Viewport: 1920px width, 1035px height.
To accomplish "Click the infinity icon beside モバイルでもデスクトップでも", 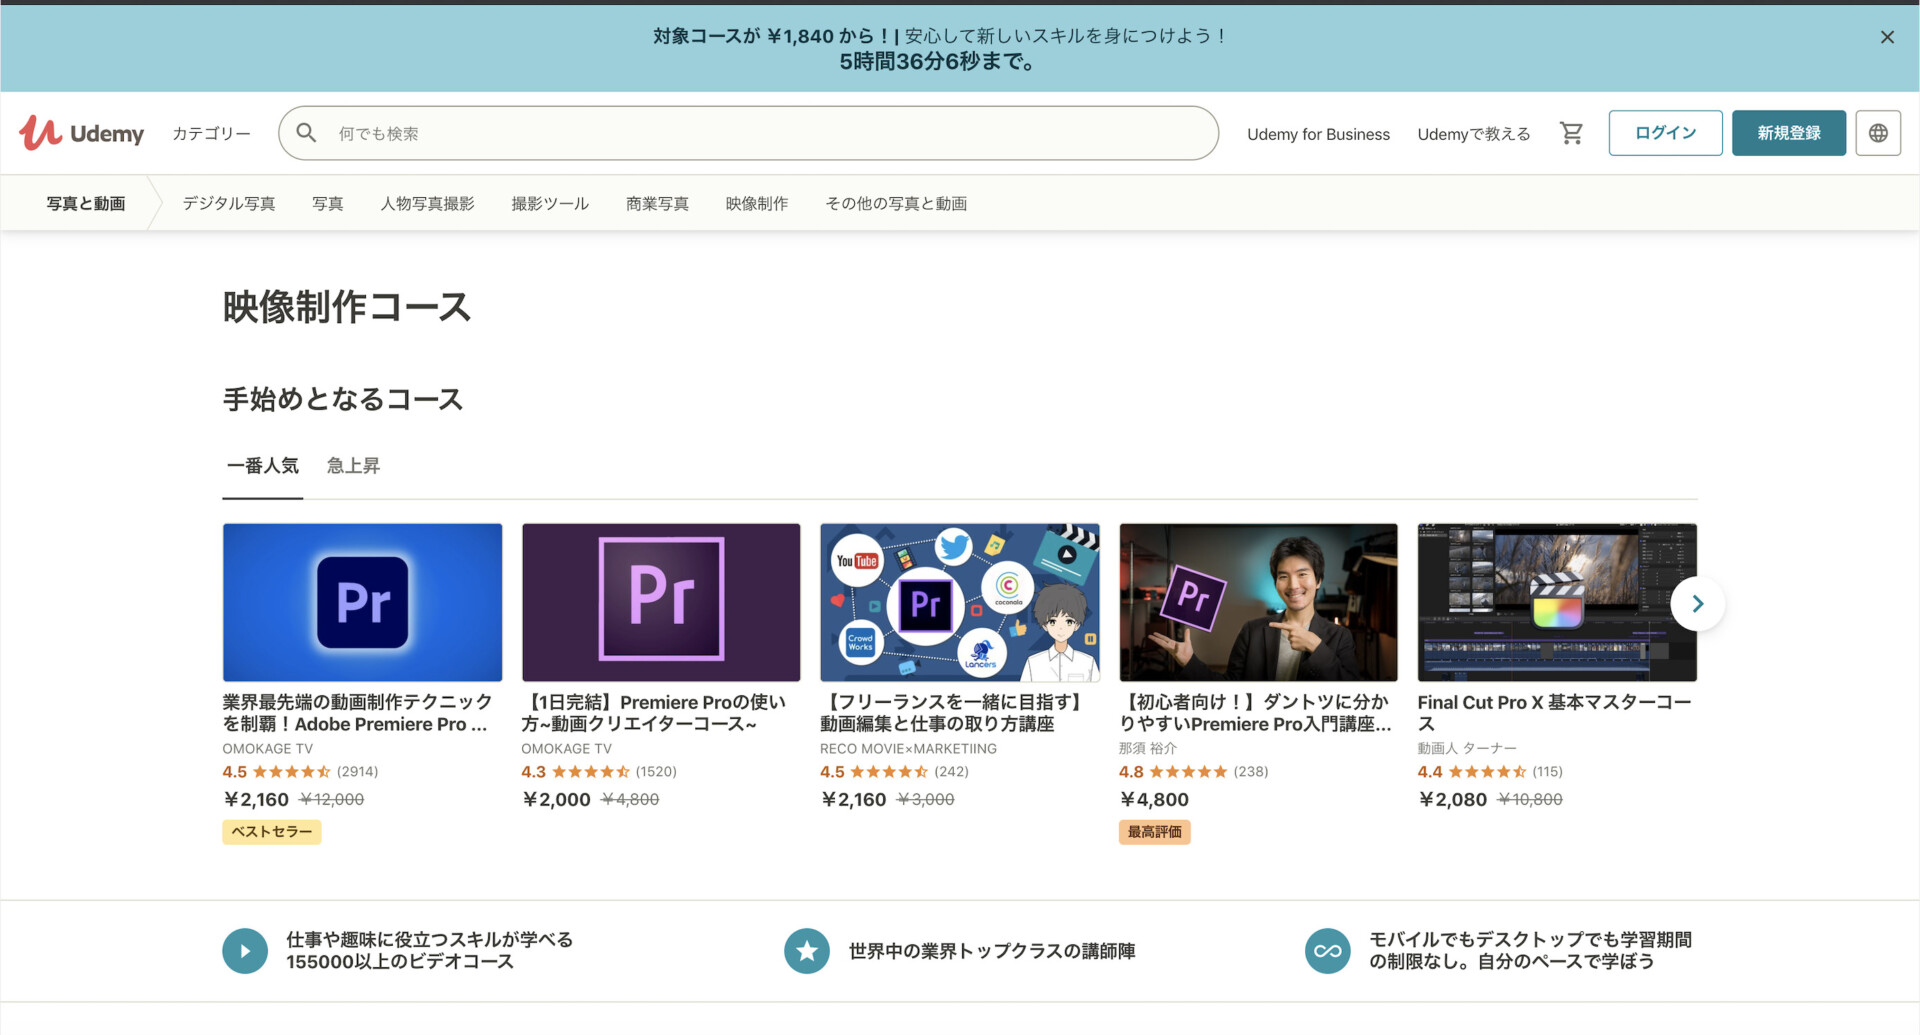I will (x=1328, y=950).
